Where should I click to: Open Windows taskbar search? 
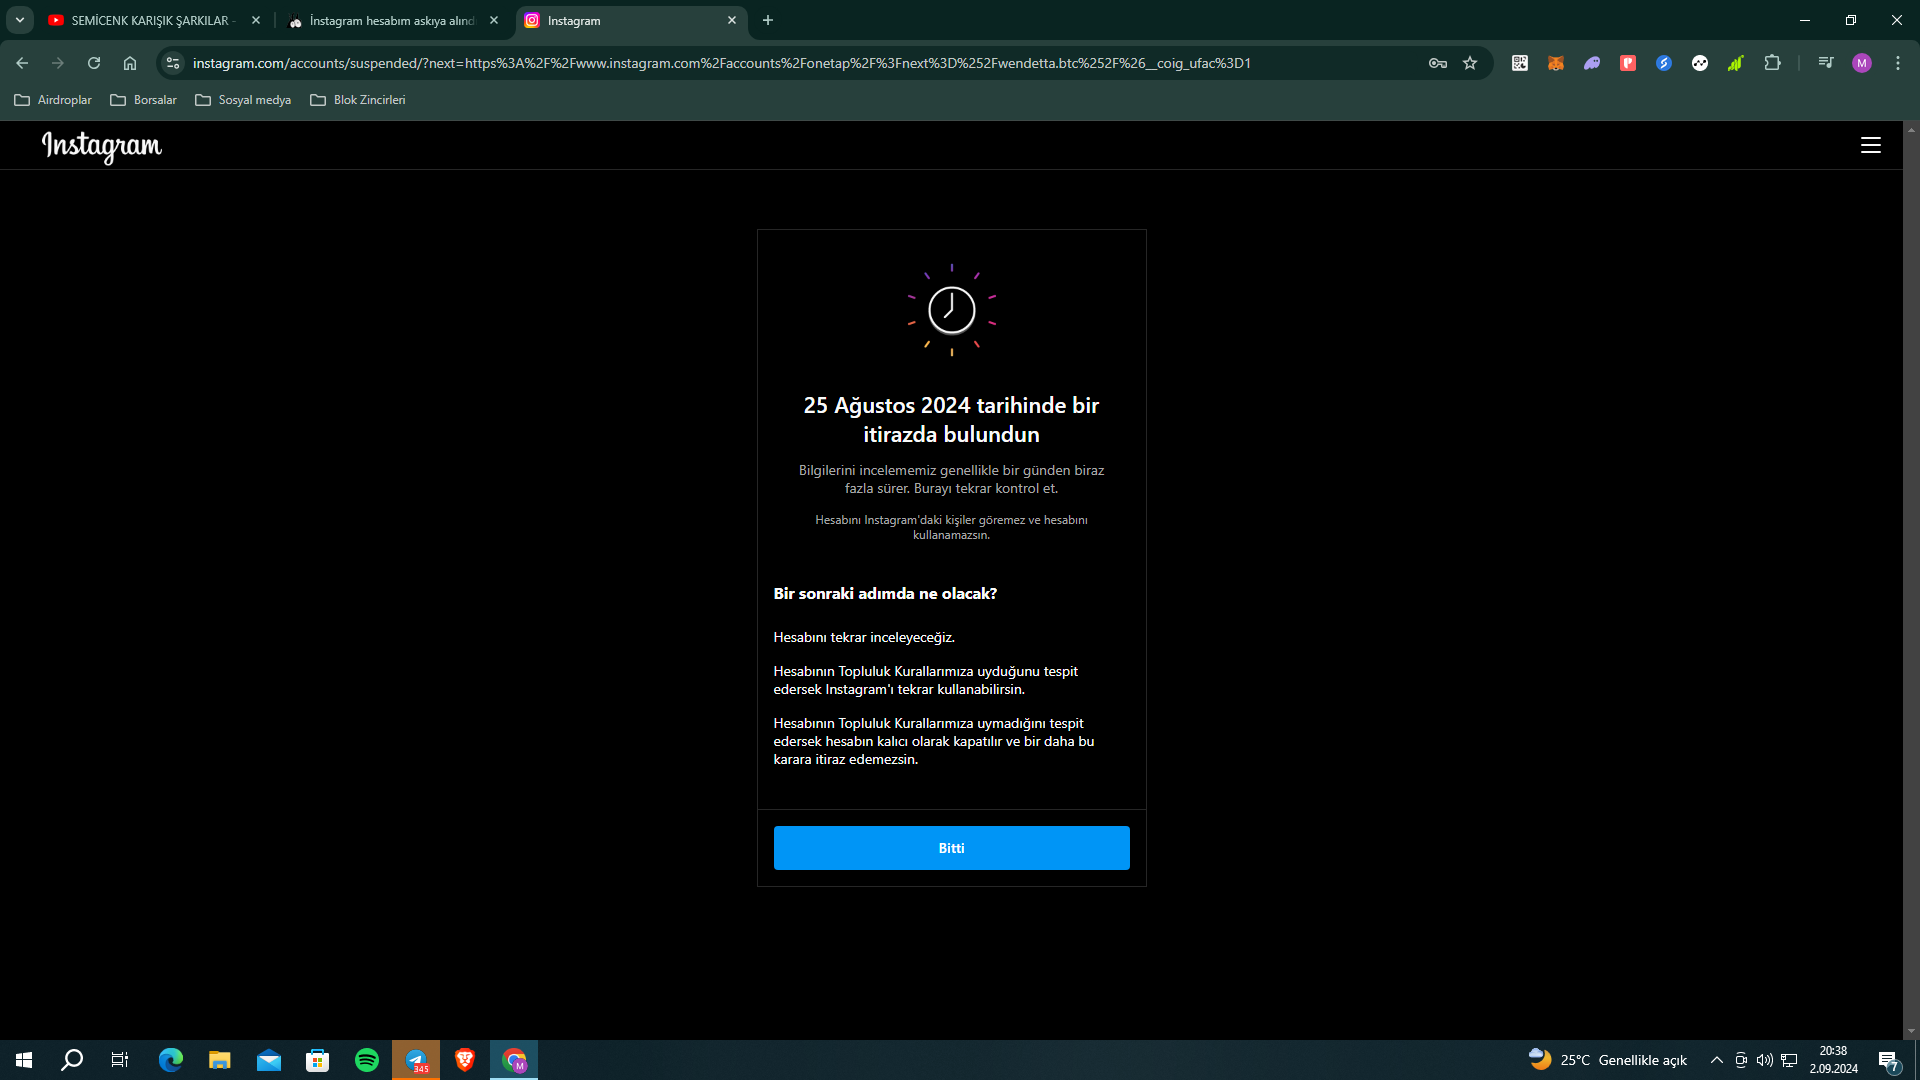(x=72, y=1060)
